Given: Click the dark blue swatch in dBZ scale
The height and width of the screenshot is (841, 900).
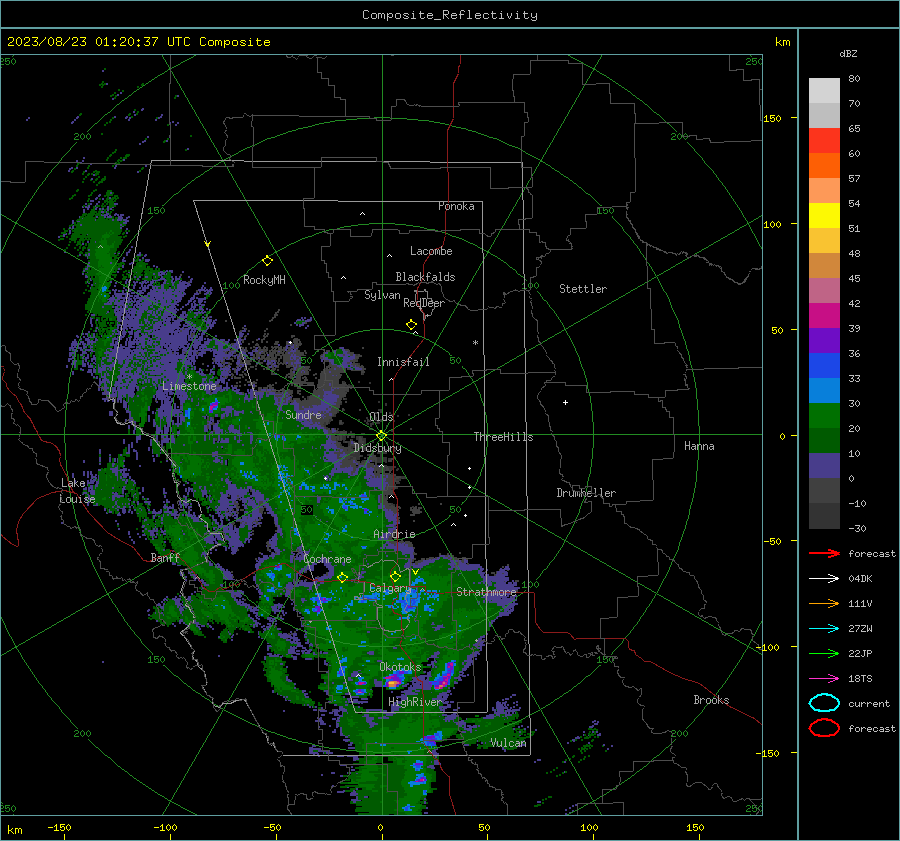Looking at the screenshot, I should coord(824,366).
